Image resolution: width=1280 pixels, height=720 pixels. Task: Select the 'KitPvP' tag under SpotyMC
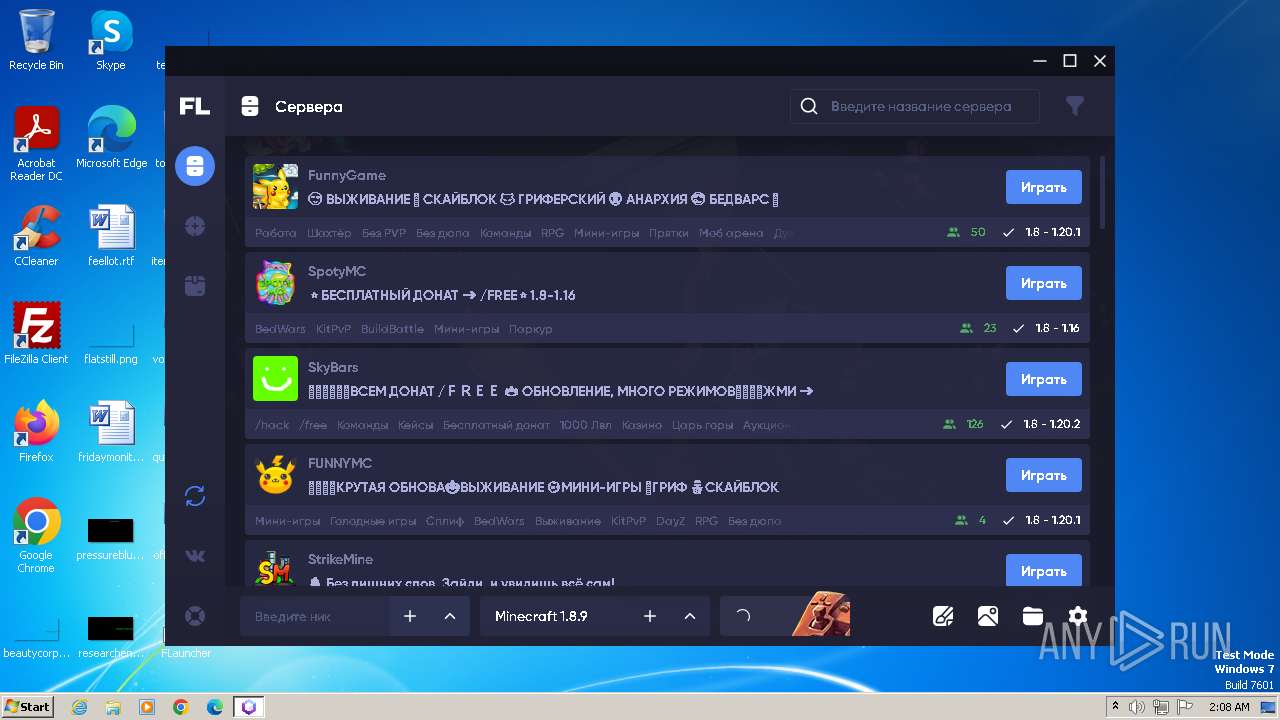[333, 329]
